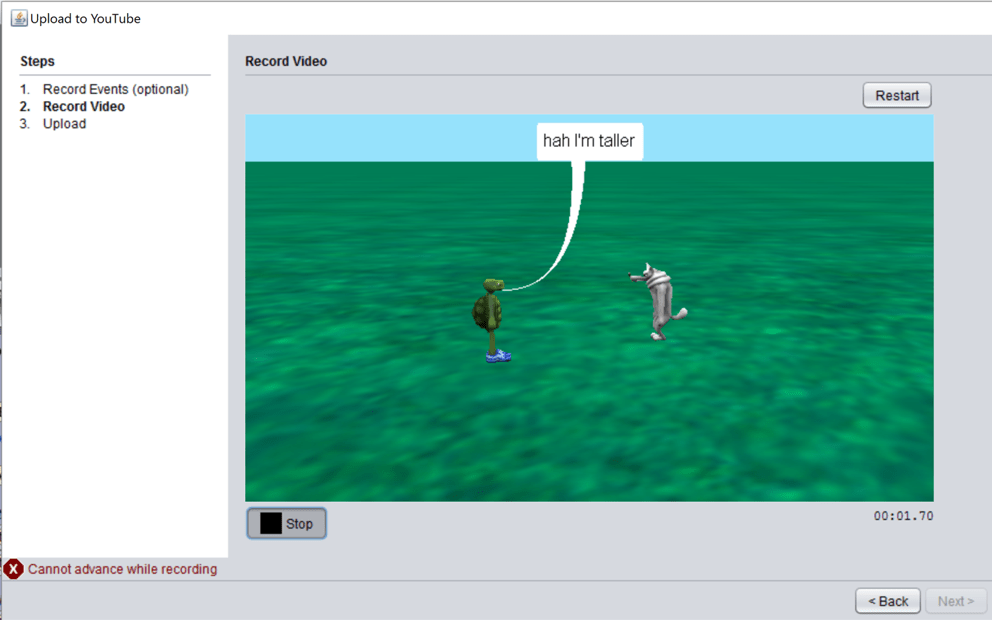This screenshot has height=620, width=992.
Task: Click the disabled Next button
Action: tap(955, 600)
